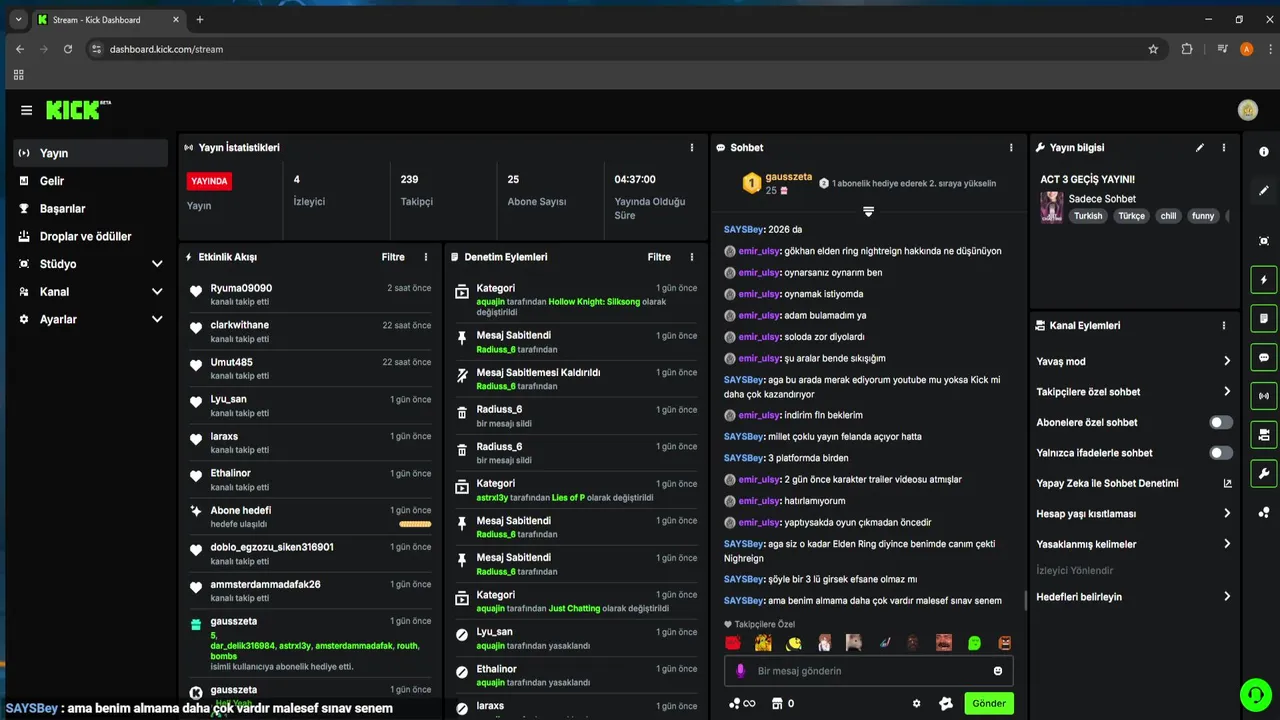Click the browser address bar URL

click(x=166, y=49)
